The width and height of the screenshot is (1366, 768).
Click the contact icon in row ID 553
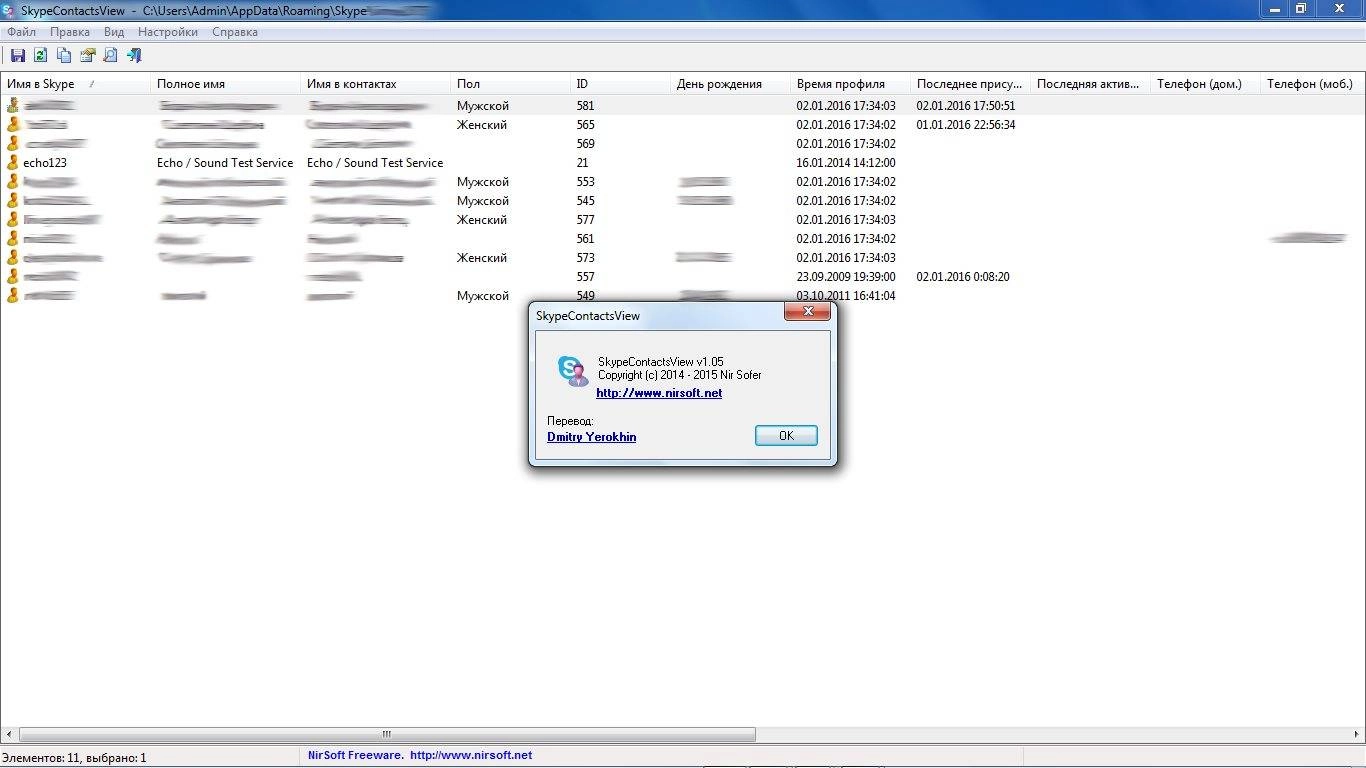[x=13, y=181]
